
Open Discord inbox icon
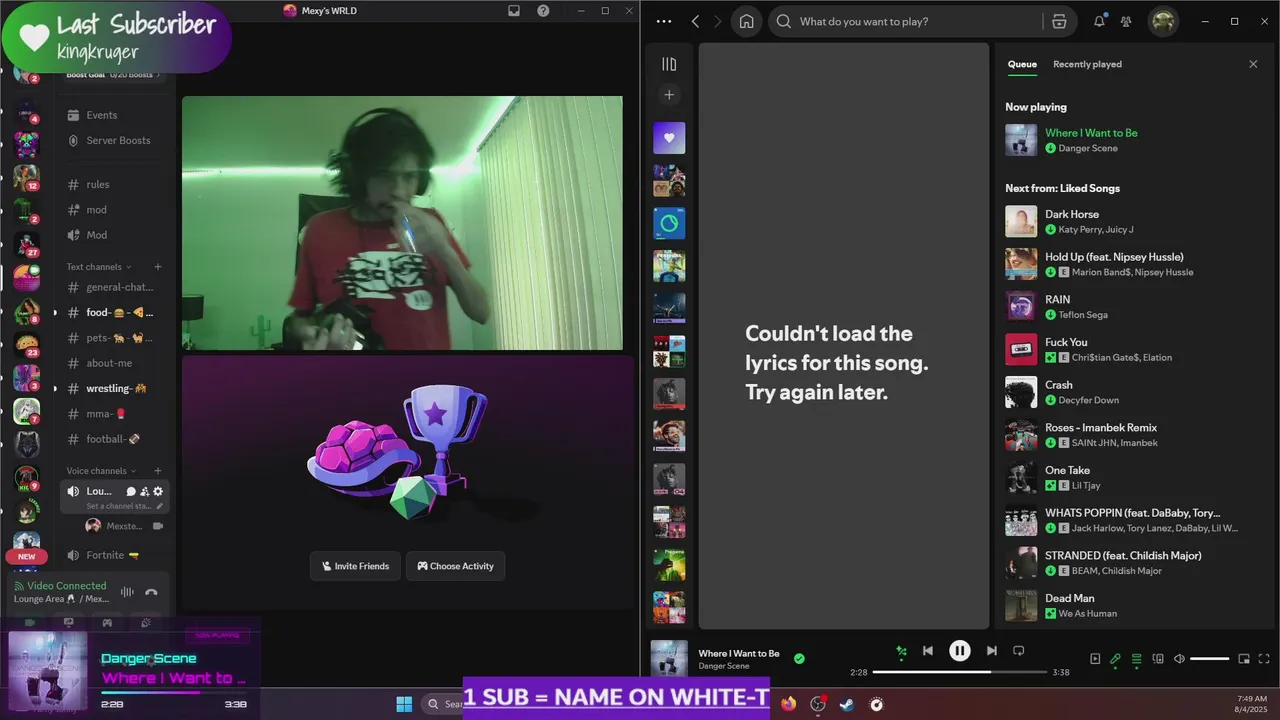click(514, 11)
